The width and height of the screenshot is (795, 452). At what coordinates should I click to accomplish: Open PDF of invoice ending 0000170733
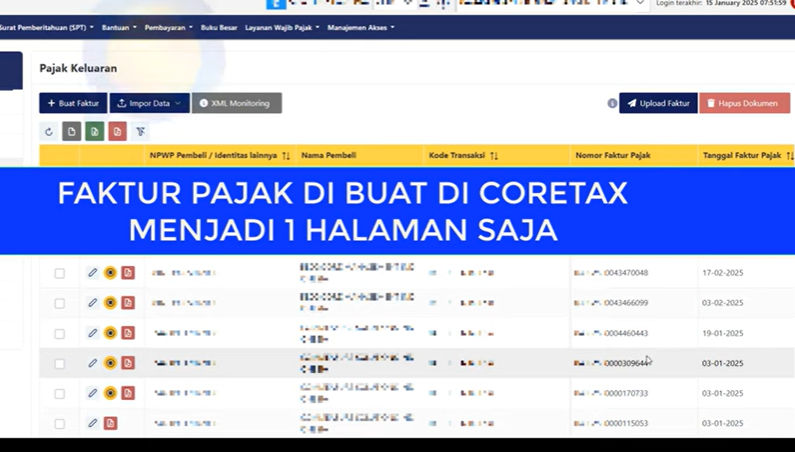tap(128, 393)
